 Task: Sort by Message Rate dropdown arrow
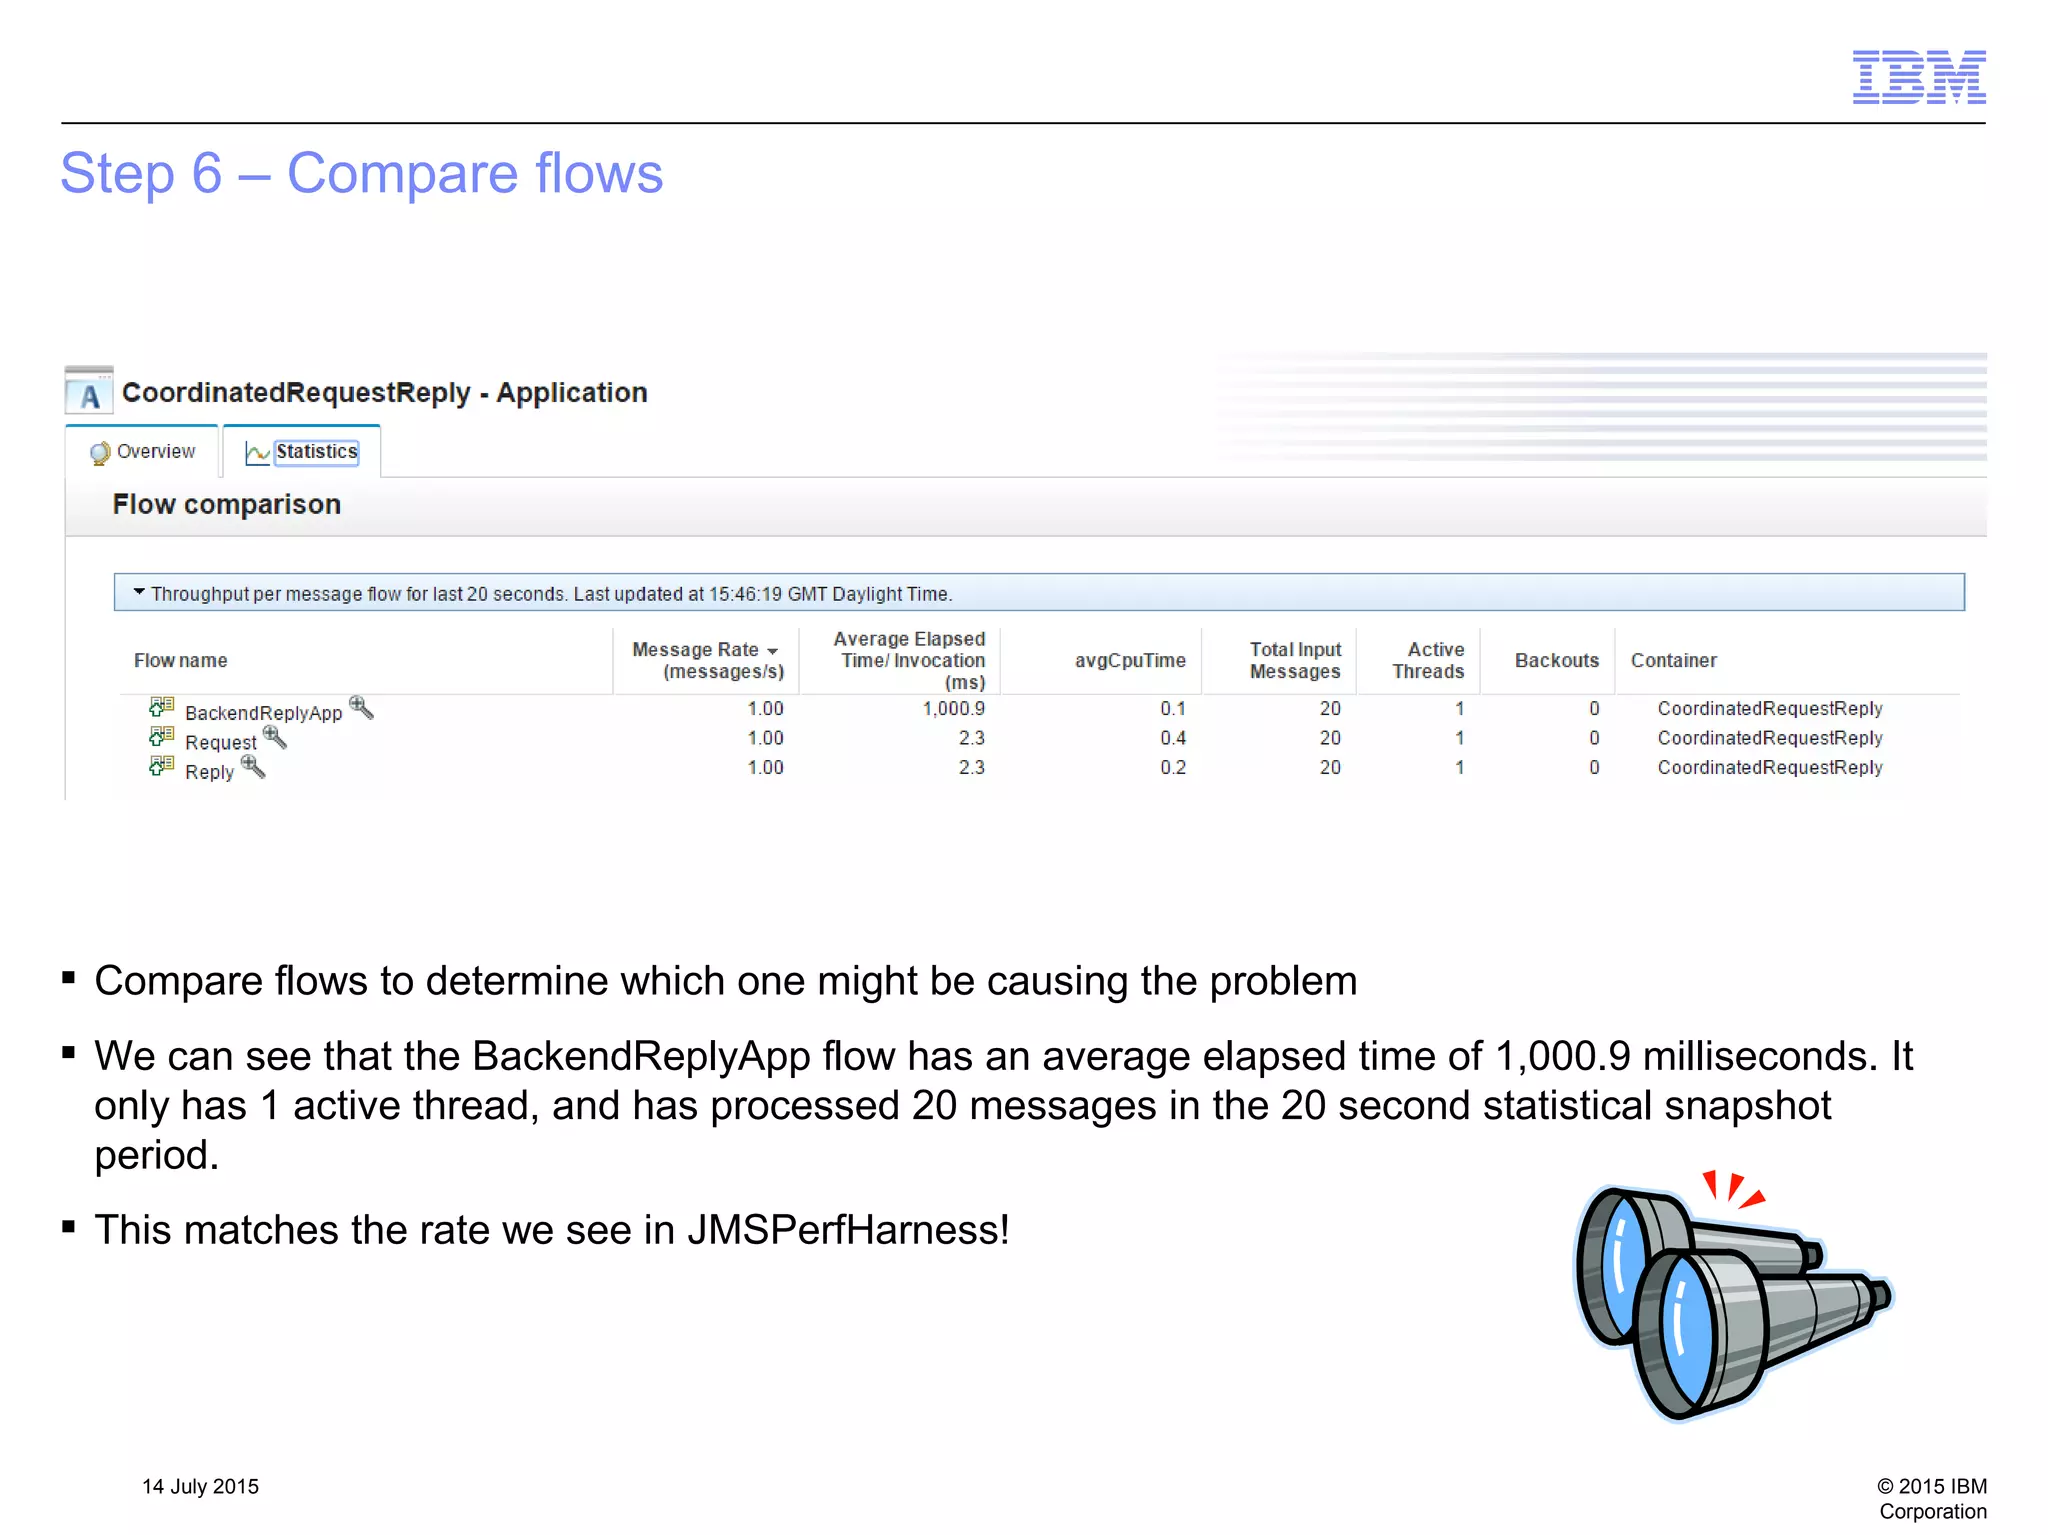(773, 651)
